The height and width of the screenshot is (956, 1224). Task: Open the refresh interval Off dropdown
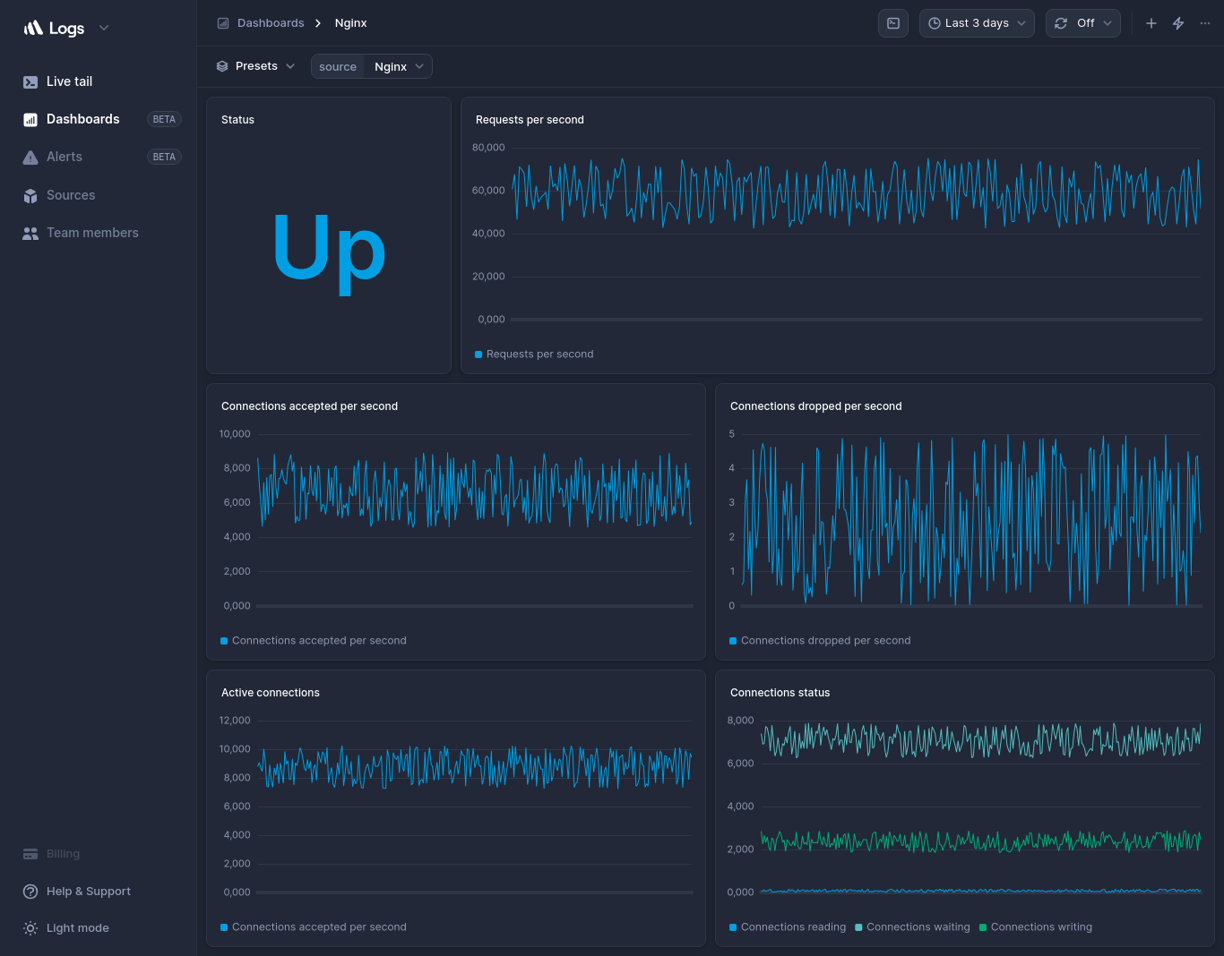pos(1083,23)
